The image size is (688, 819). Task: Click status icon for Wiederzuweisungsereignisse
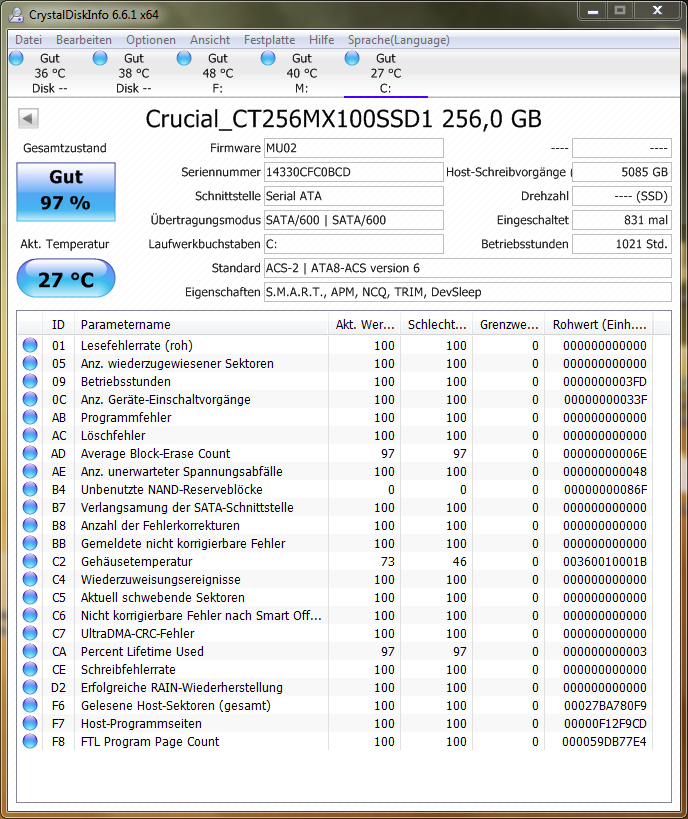click(30, 579)
